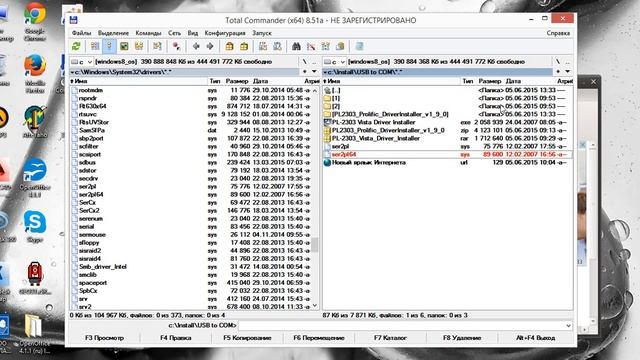
Task: Click the Unpack files archive icon
Action: tap(244, 46)
